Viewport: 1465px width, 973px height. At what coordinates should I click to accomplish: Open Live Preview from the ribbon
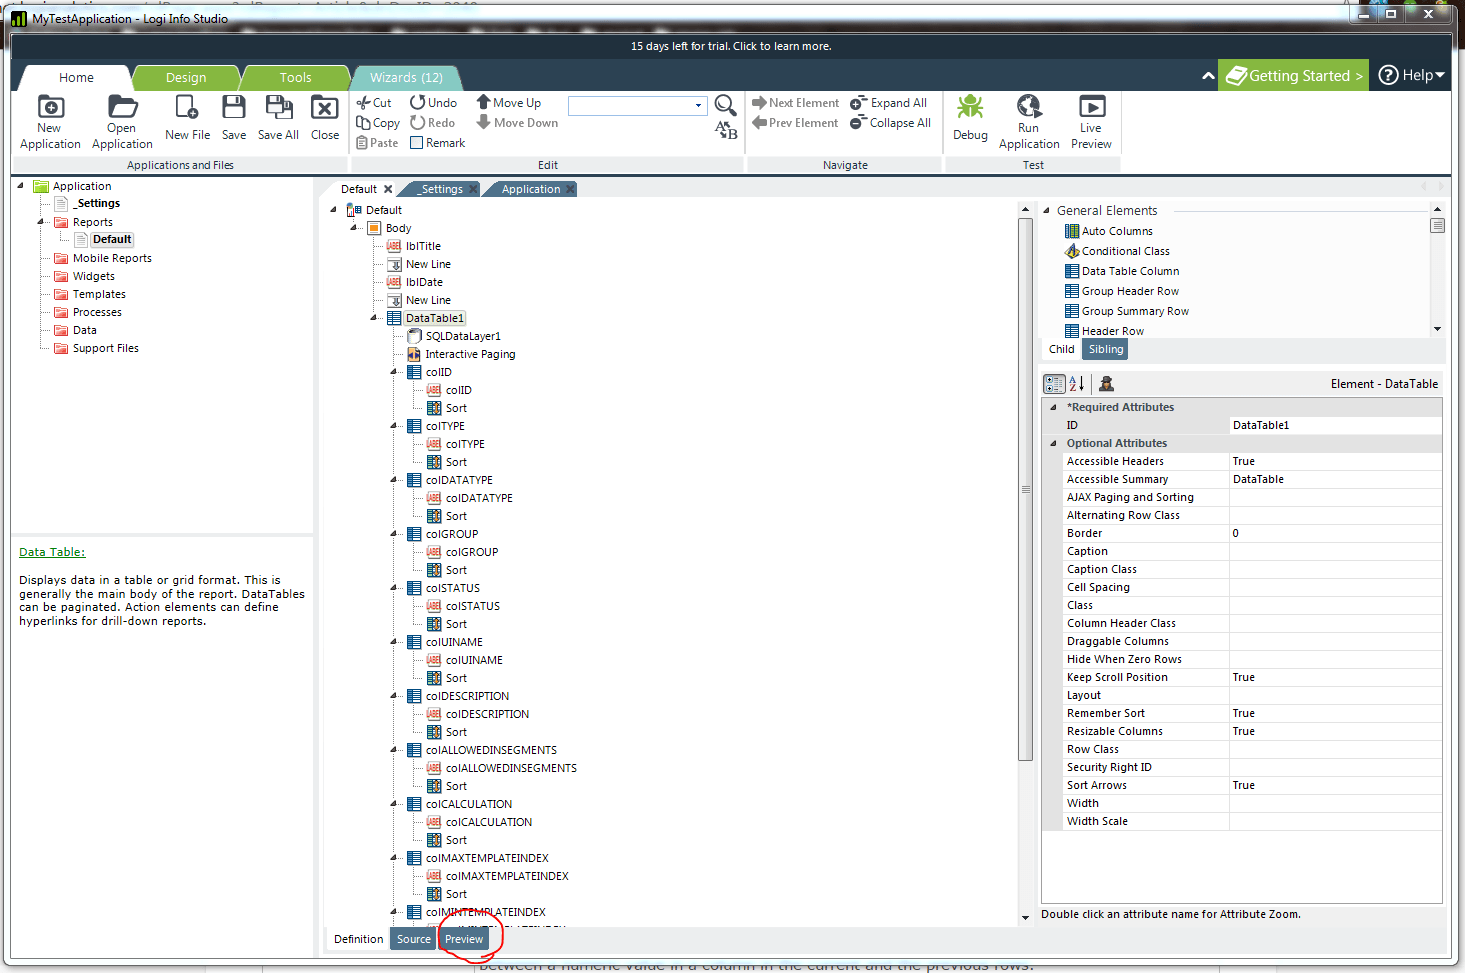[x=1091, y=107]
